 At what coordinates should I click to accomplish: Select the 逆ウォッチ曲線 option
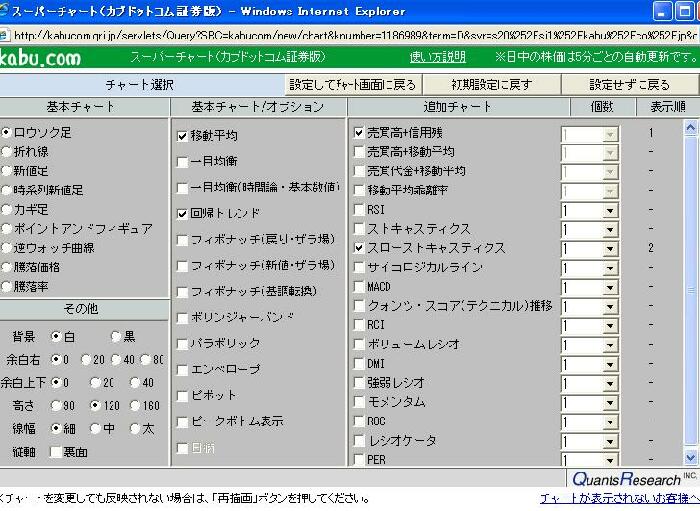pyautogui.click(x=7, y=248)
